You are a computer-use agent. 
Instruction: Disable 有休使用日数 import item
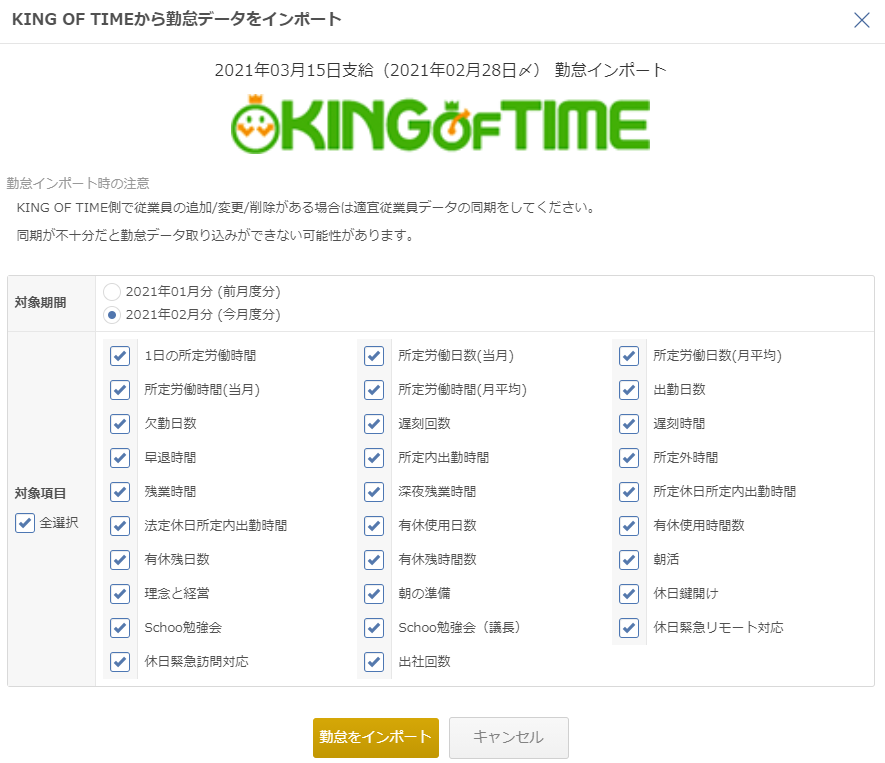tap(374, 526)
